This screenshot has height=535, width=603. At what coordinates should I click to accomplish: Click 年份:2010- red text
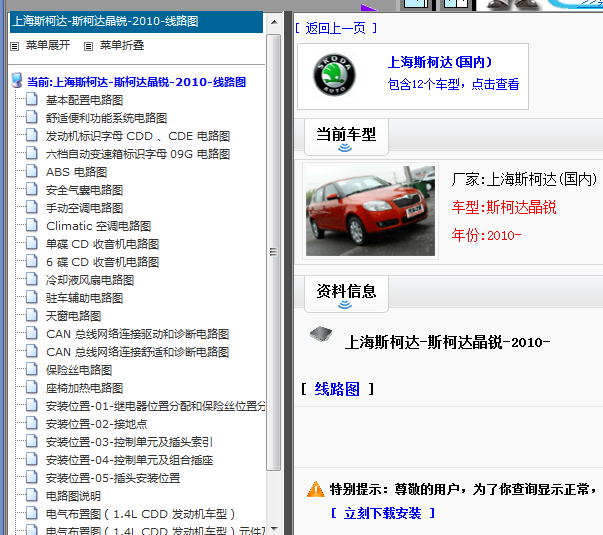[x=486, y=235]
